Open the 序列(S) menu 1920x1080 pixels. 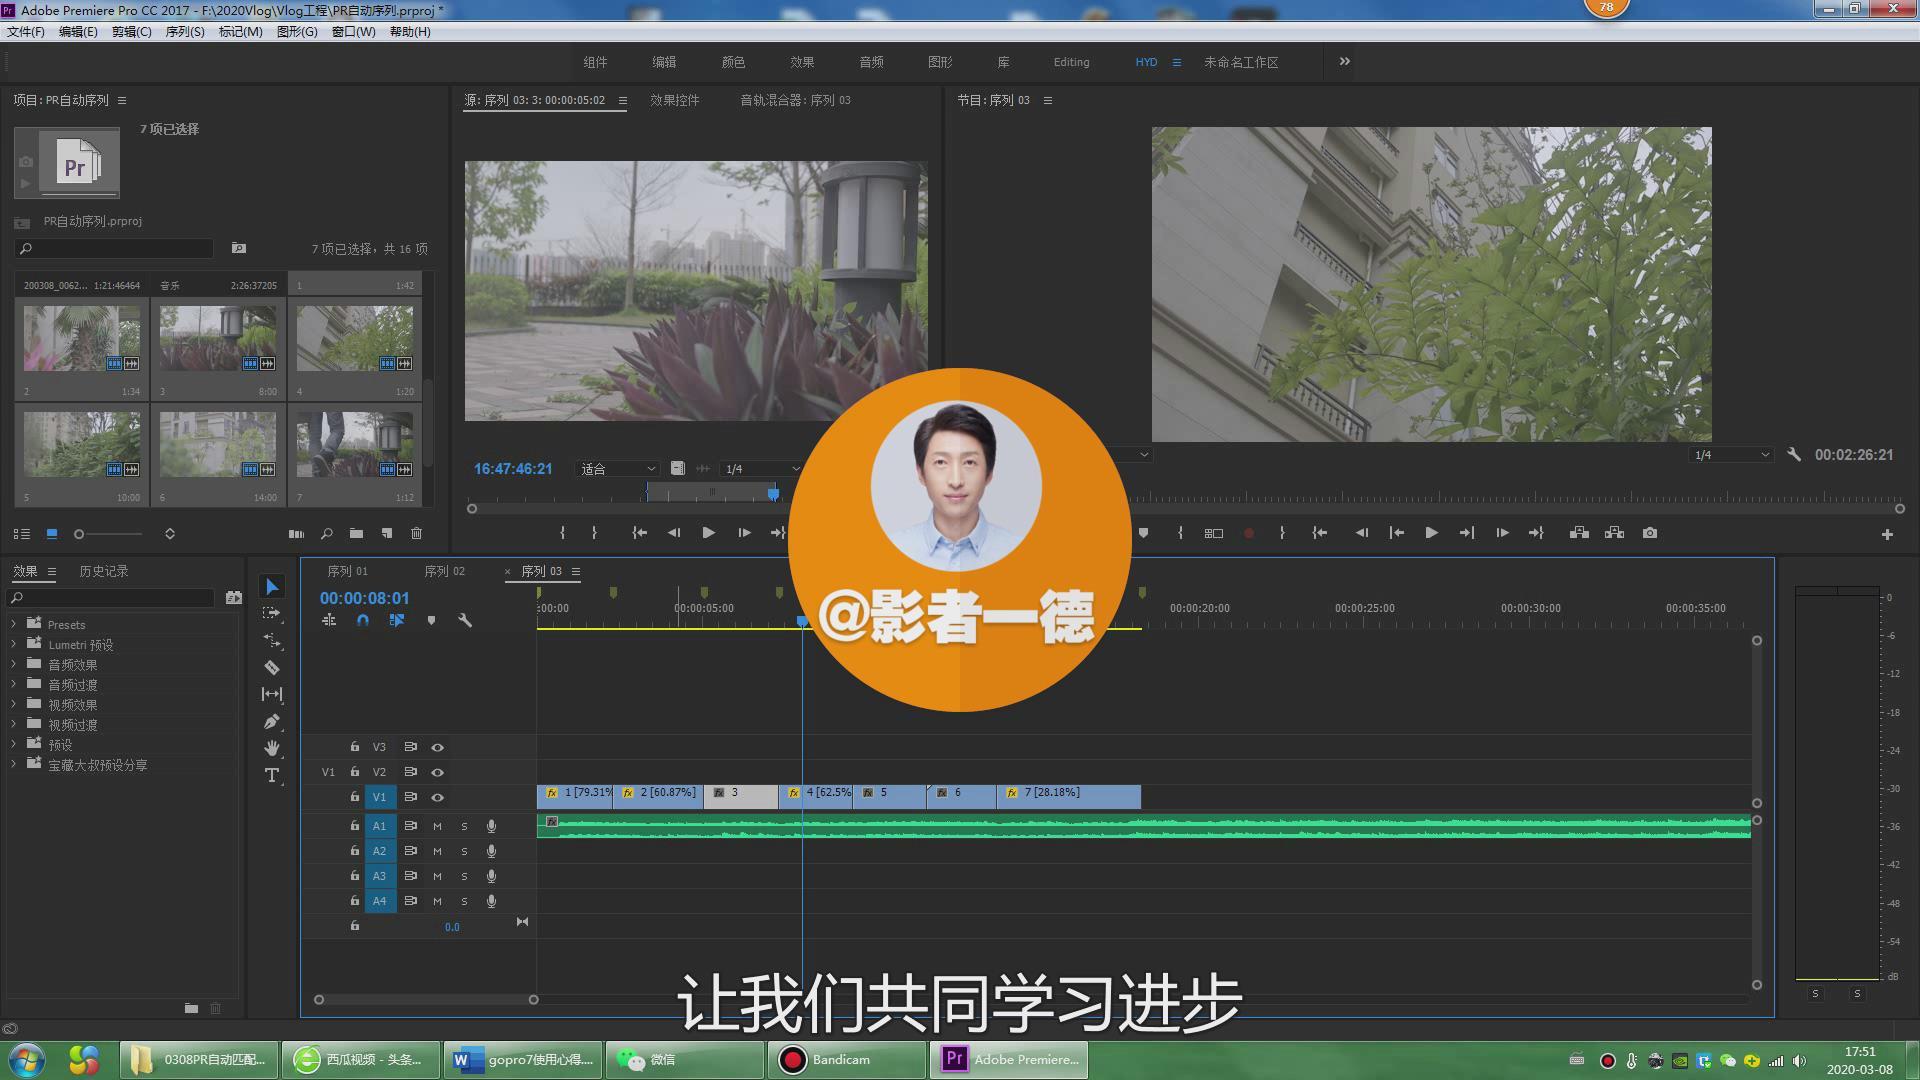tap(185, 32)
